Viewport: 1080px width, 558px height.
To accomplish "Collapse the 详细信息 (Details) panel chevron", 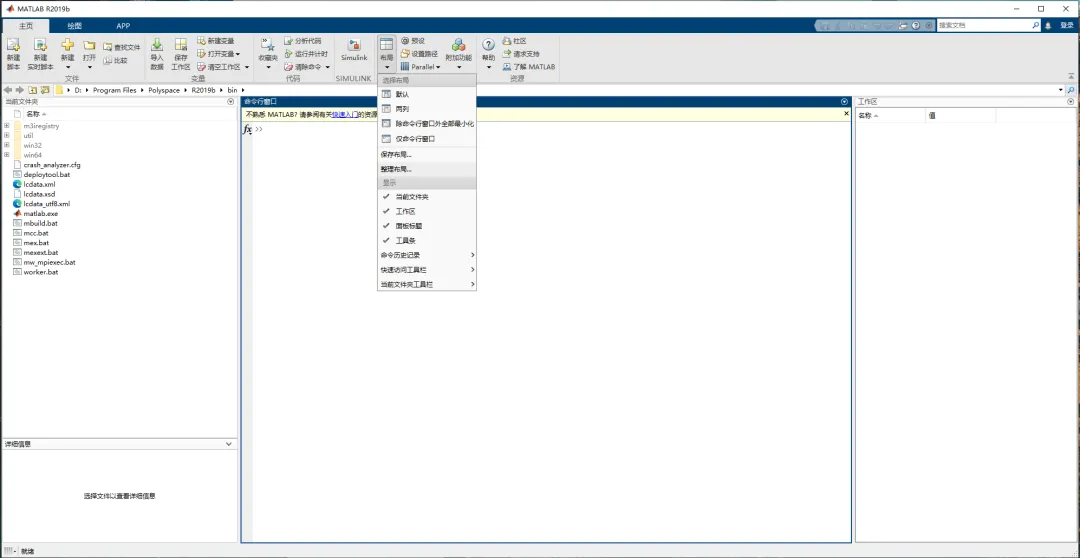I will (x=230, y=444).
